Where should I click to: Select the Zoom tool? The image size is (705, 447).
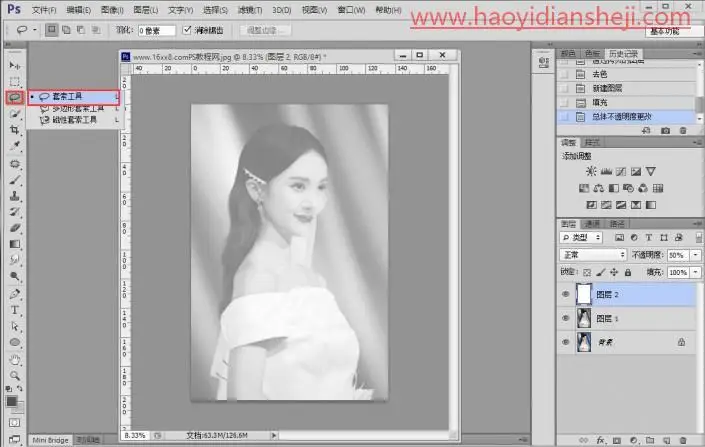coord(14,375)
